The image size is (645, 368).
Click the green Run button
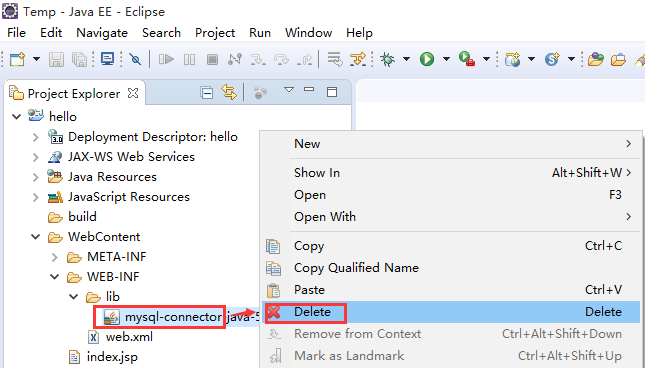click(427, 60)
